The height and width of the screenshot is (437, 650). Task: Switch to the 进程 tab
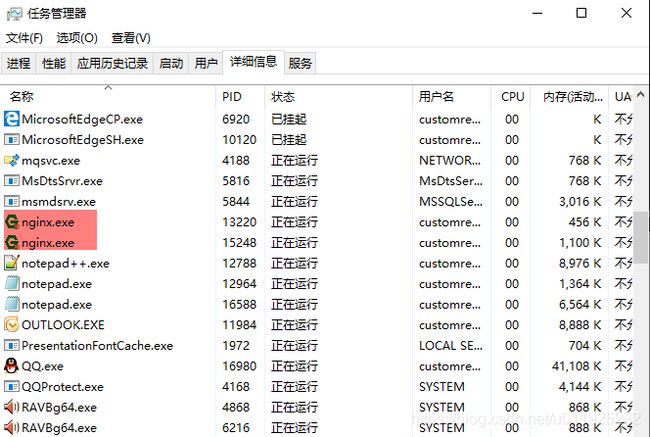18,63
